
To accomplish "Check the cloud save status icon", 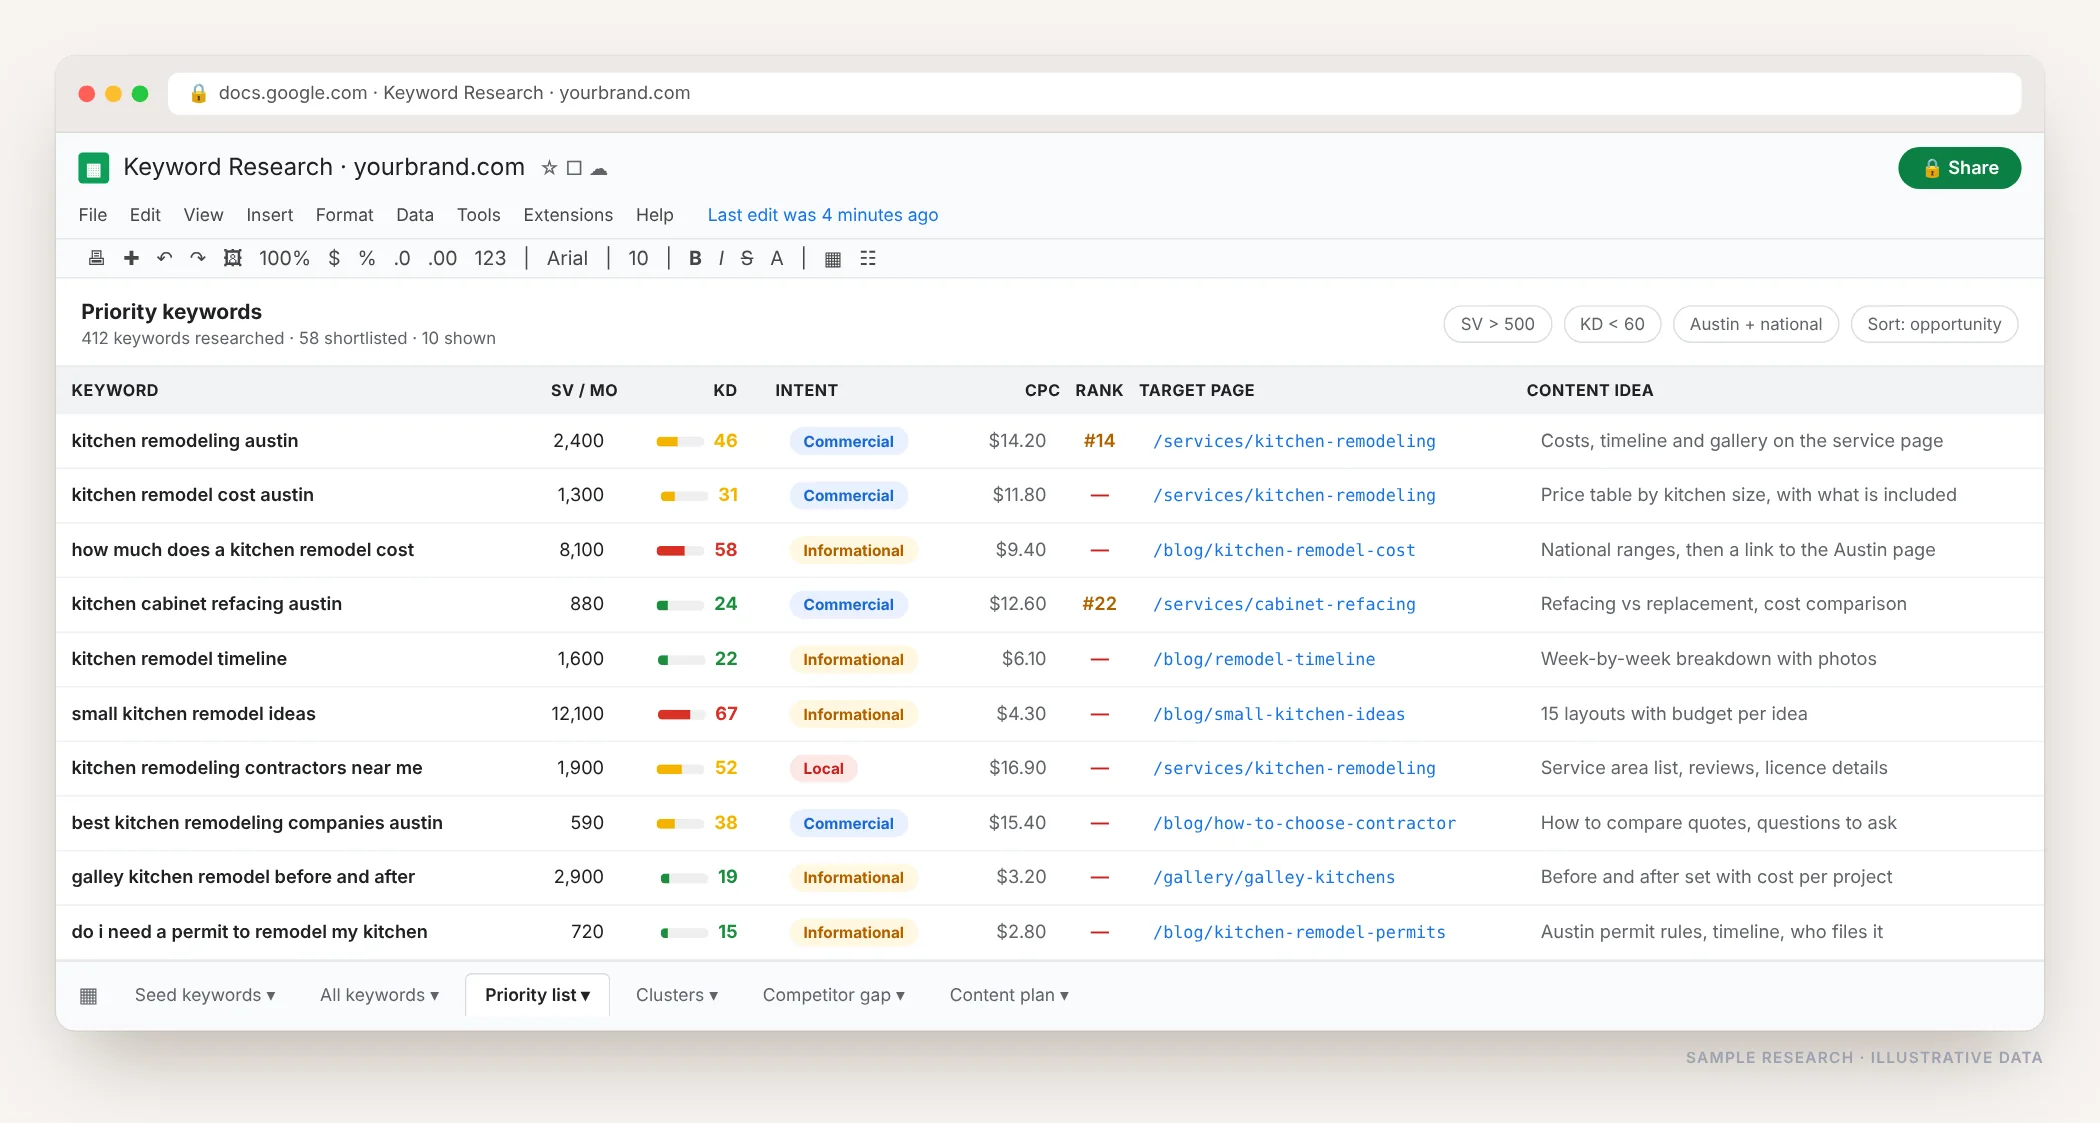I will coord(599,169).
